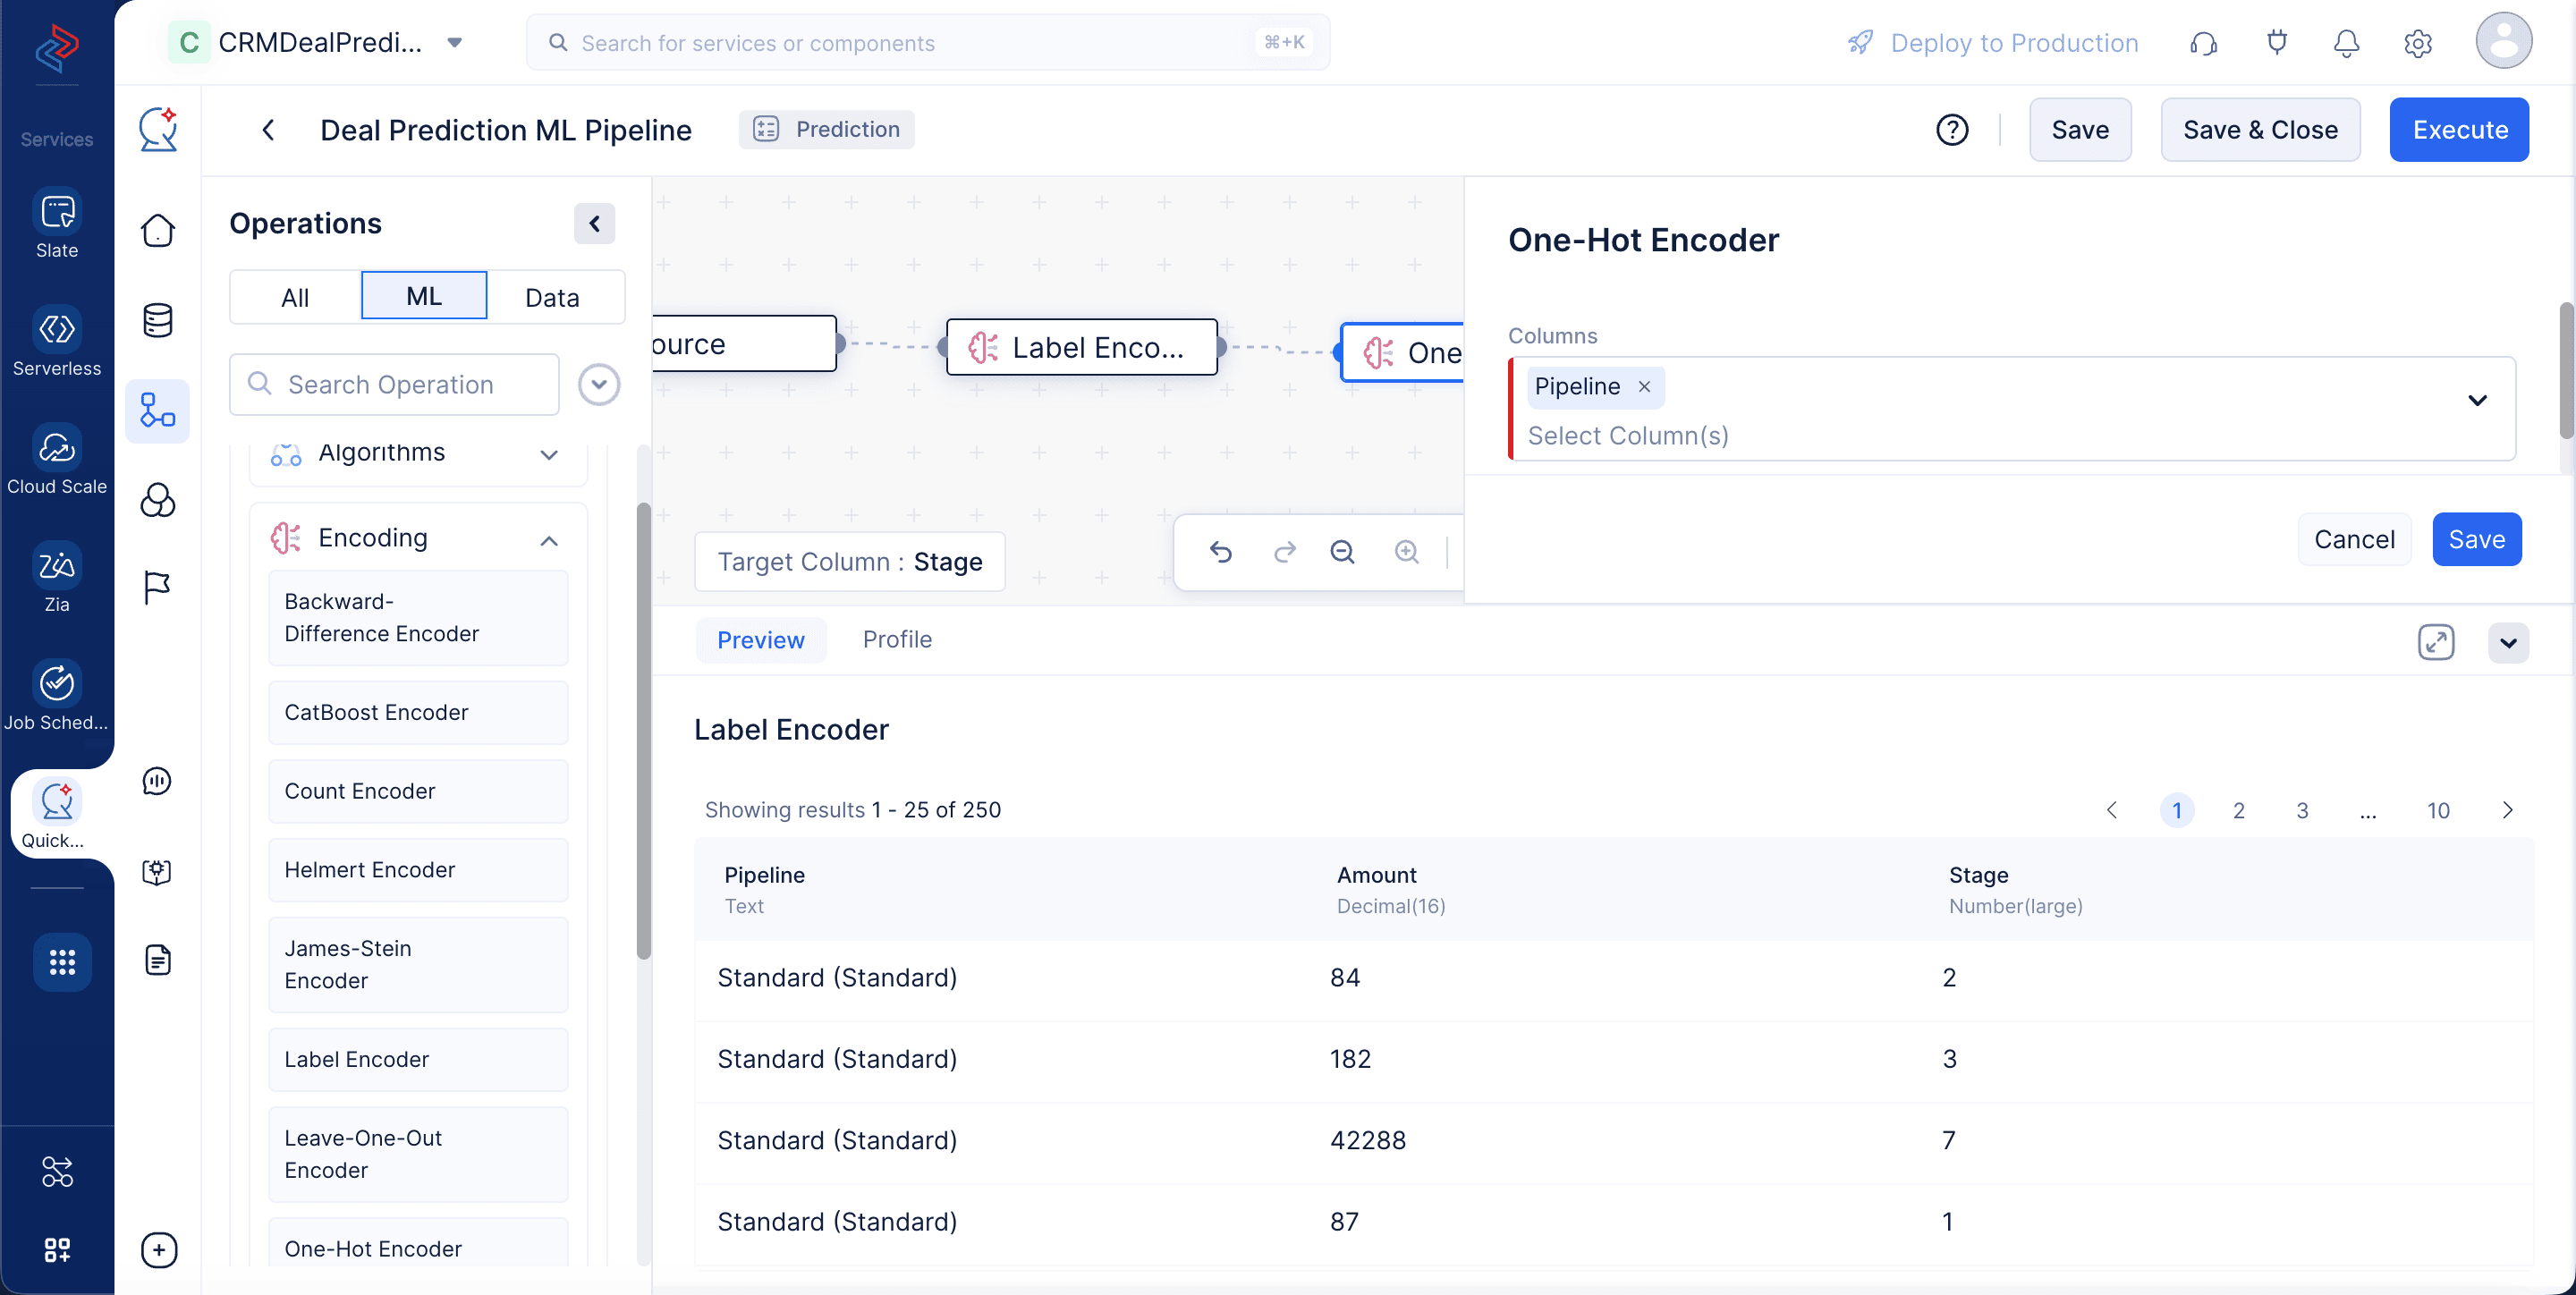Expand the preview panel to fullscreen
This screenshot has height=1295, width=2576.
pos(2436,642)
